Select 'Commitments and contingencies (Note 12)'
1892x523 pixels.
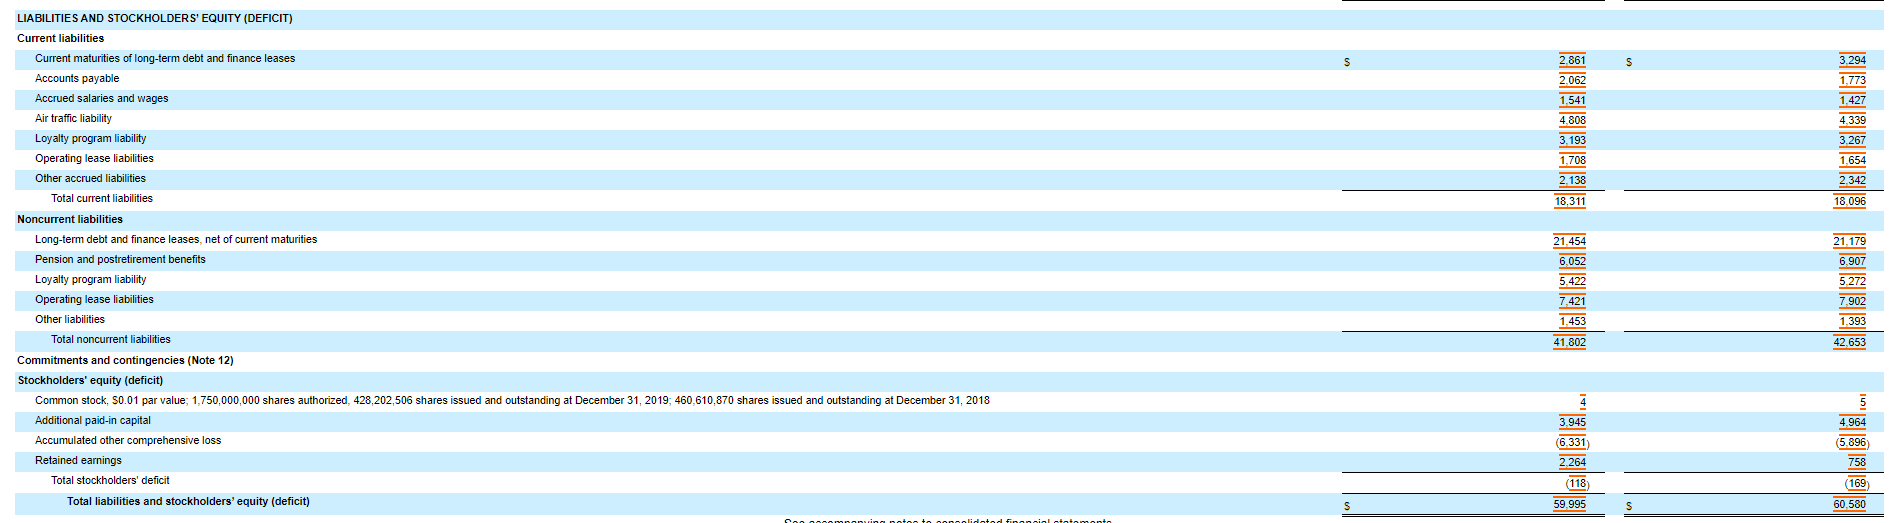pyautogui.click(x=125, y=360)
